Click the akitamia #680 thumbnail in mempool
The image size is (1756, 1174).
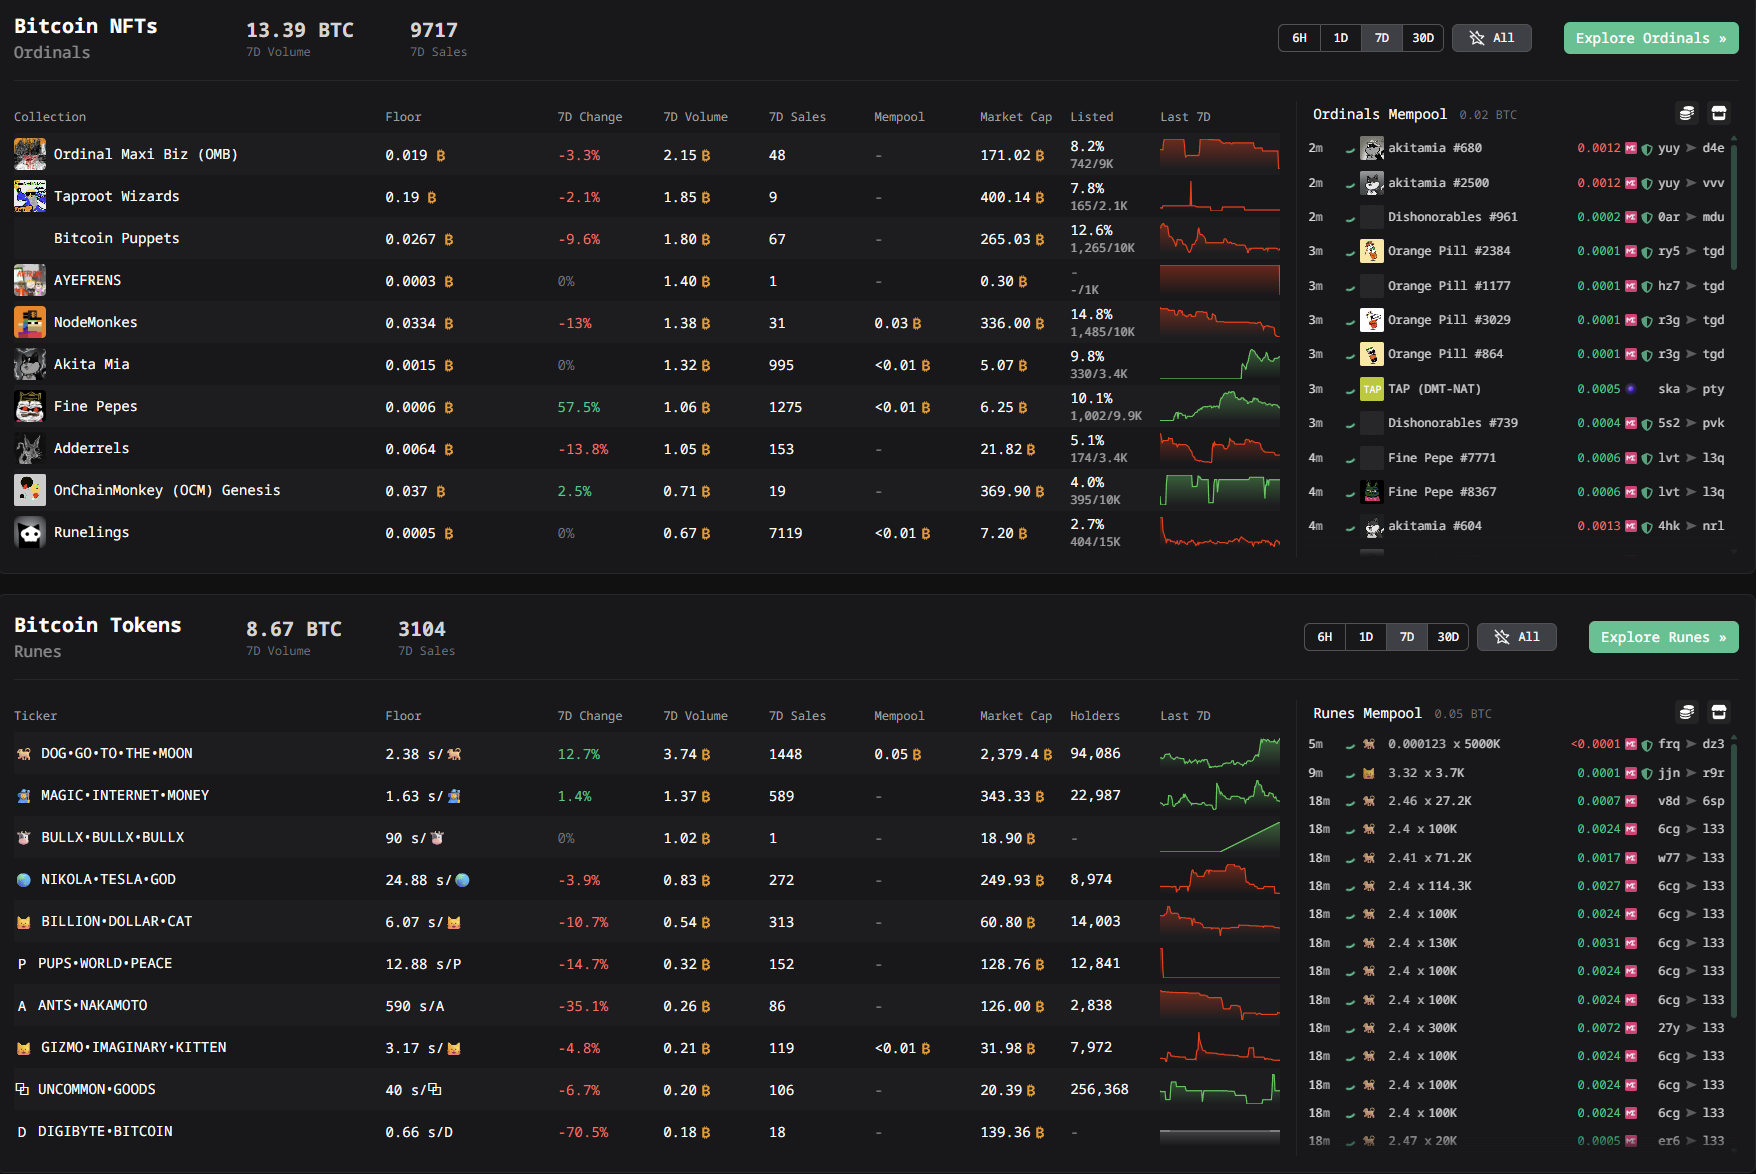pyautogui.click(x=1372, y=148)
